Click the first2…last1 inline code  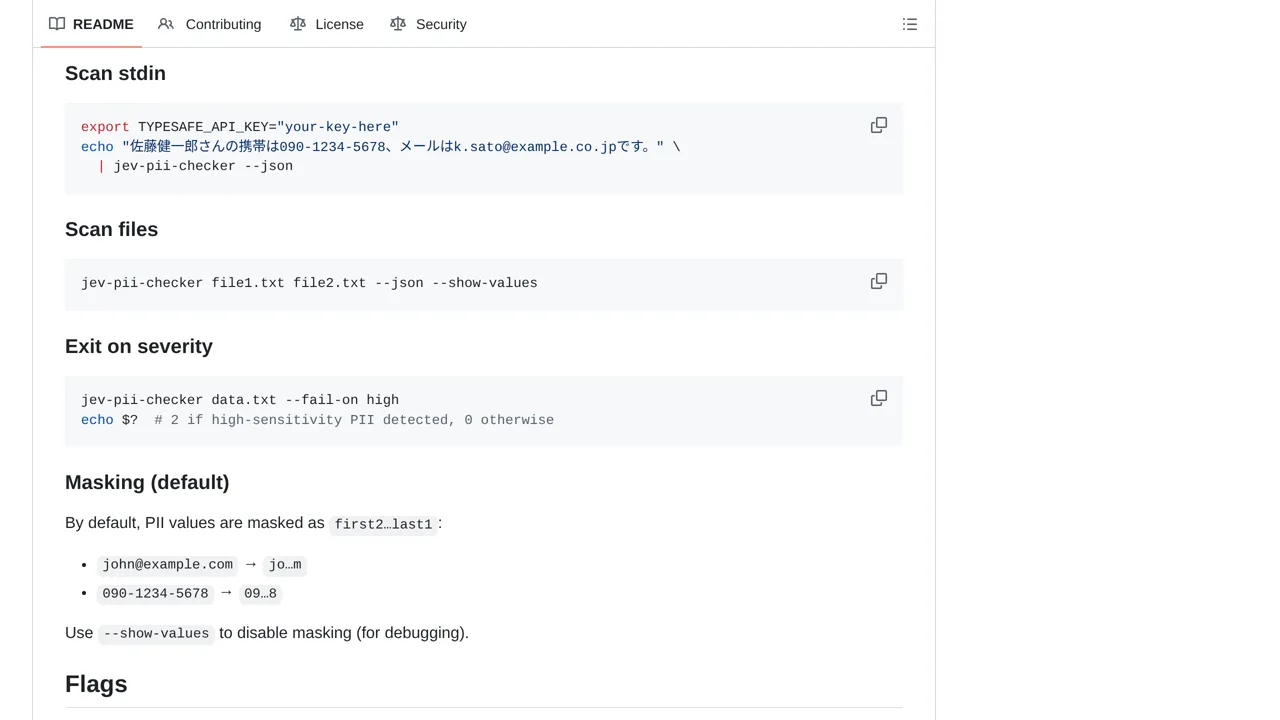coord(383,524)
